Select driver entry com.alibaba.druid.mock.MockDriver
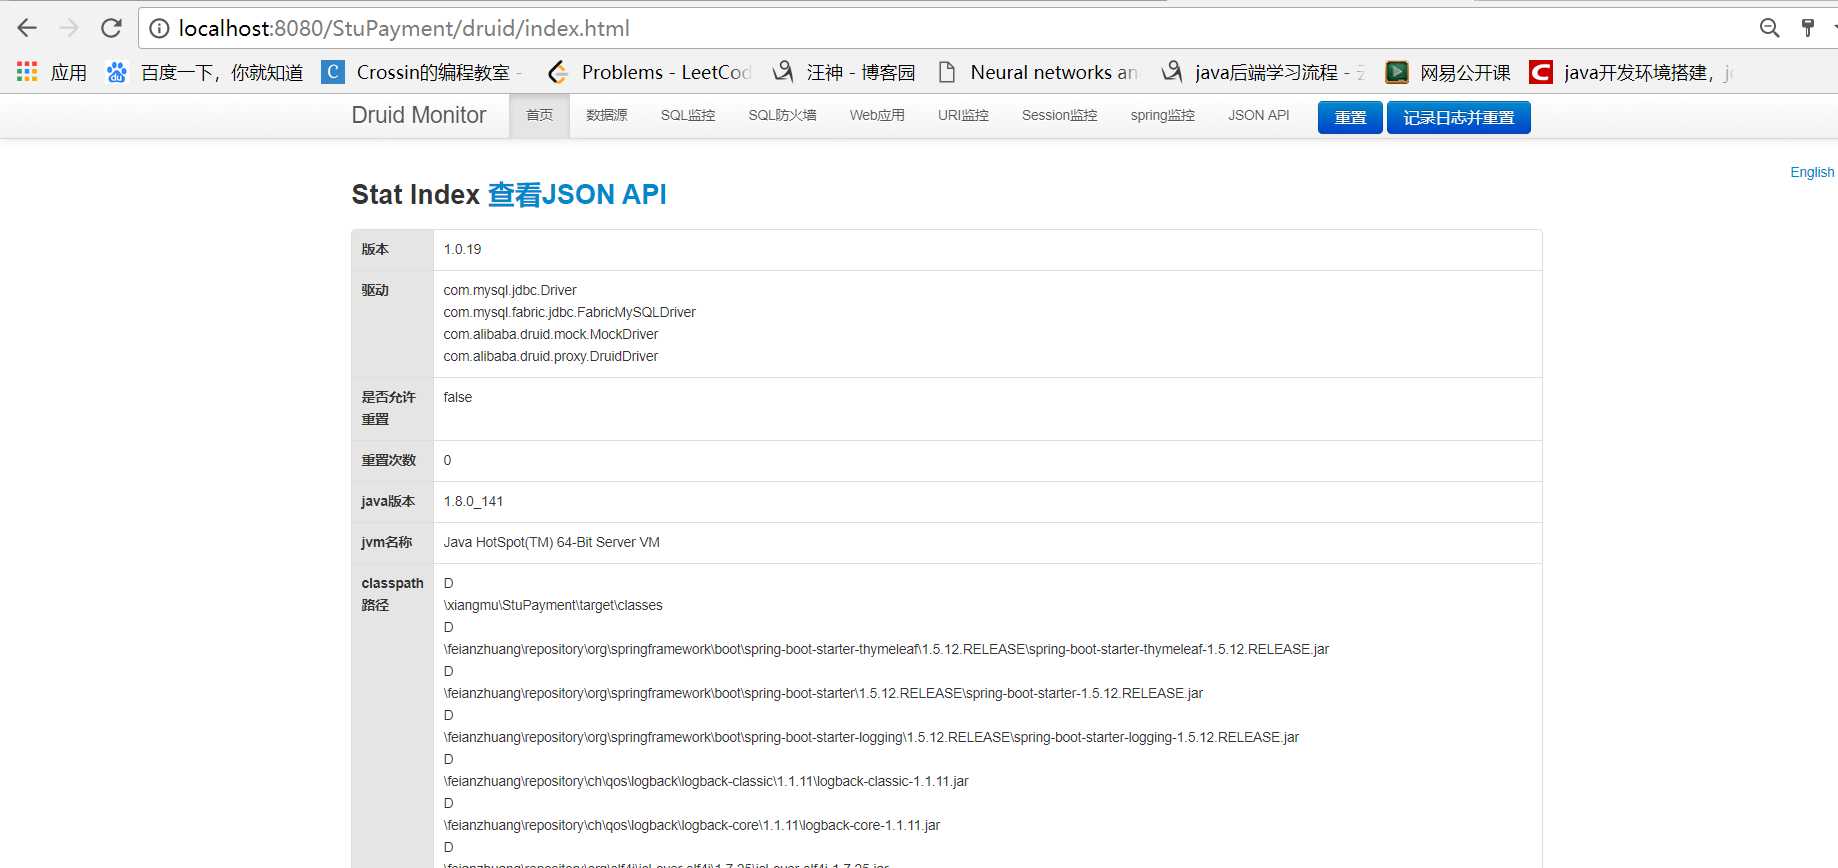 tap(551, 334)
